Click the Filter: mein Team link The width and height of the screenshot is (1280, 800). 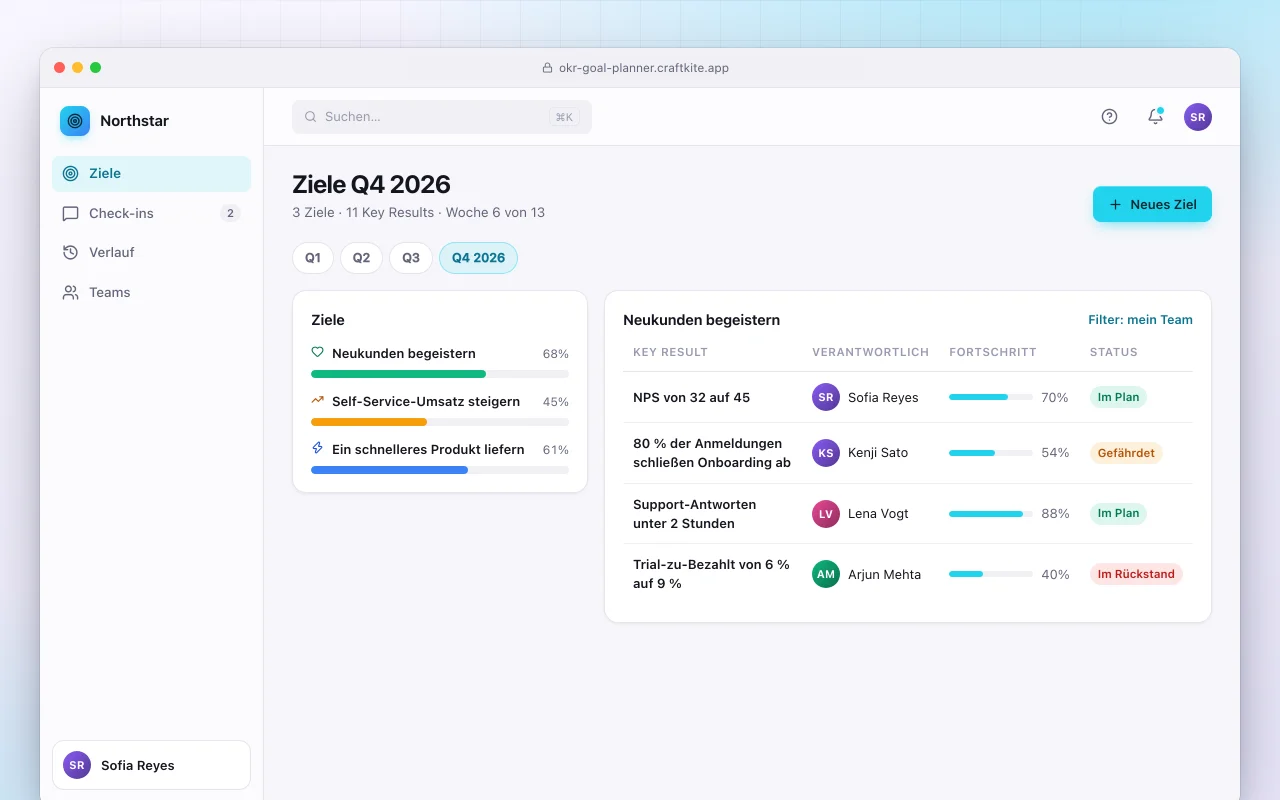1140,320
